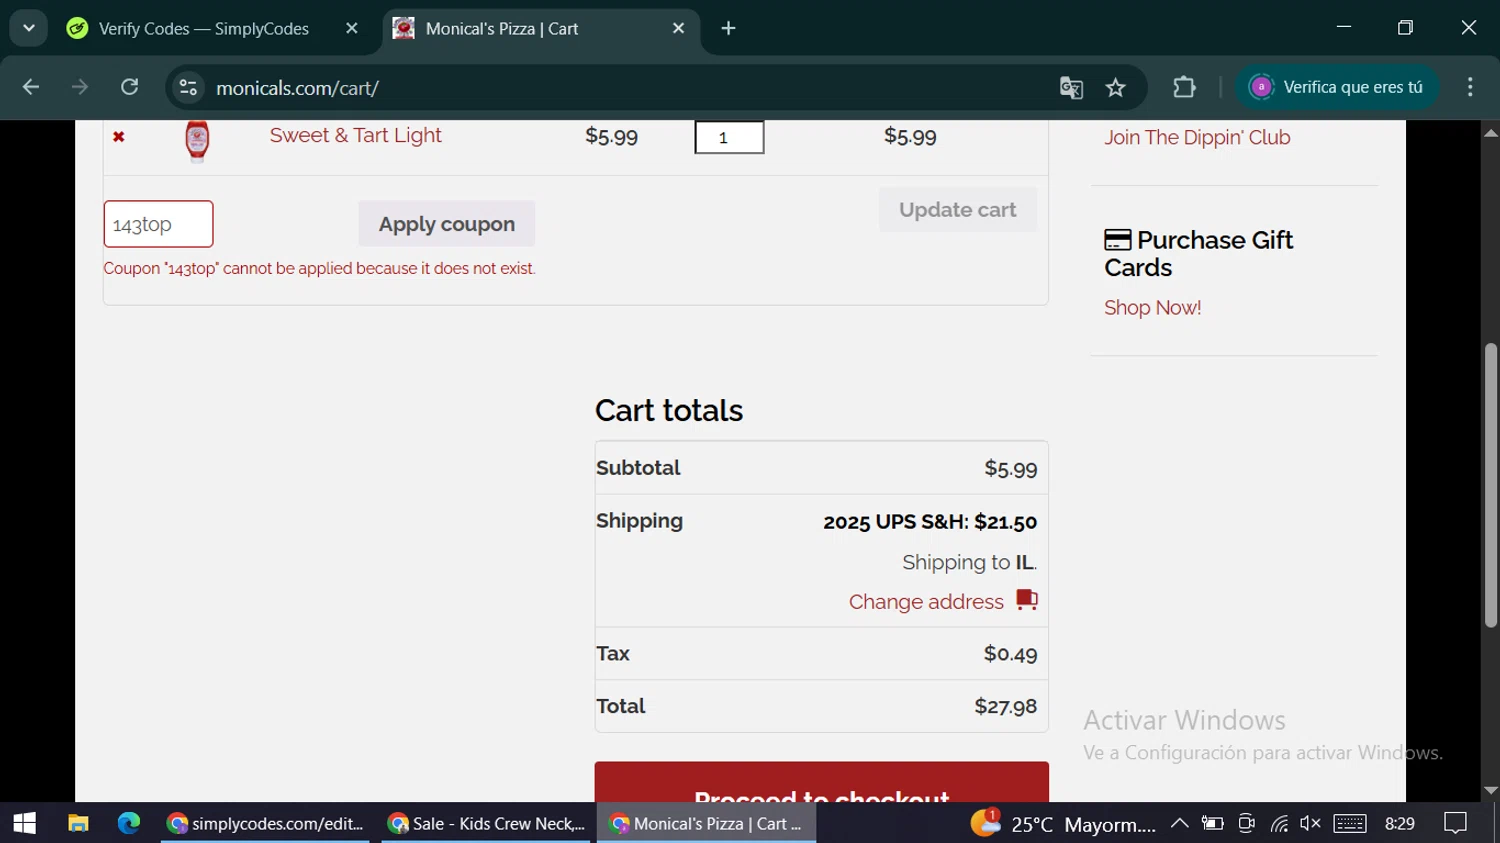Click the red delivery truck icon
The height and width of the screenshot is (843, 1500).
coord(1027,600)
